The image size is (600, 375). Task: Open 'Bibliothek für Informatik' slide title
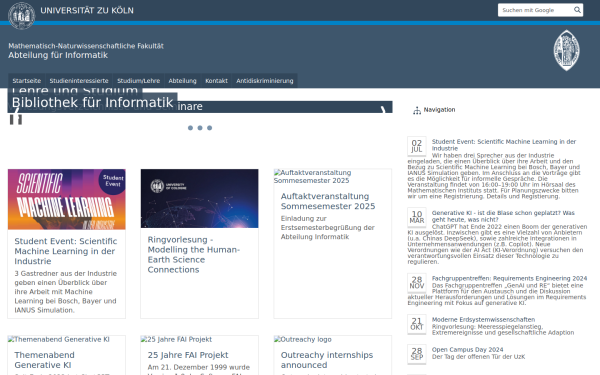(92, 103)
